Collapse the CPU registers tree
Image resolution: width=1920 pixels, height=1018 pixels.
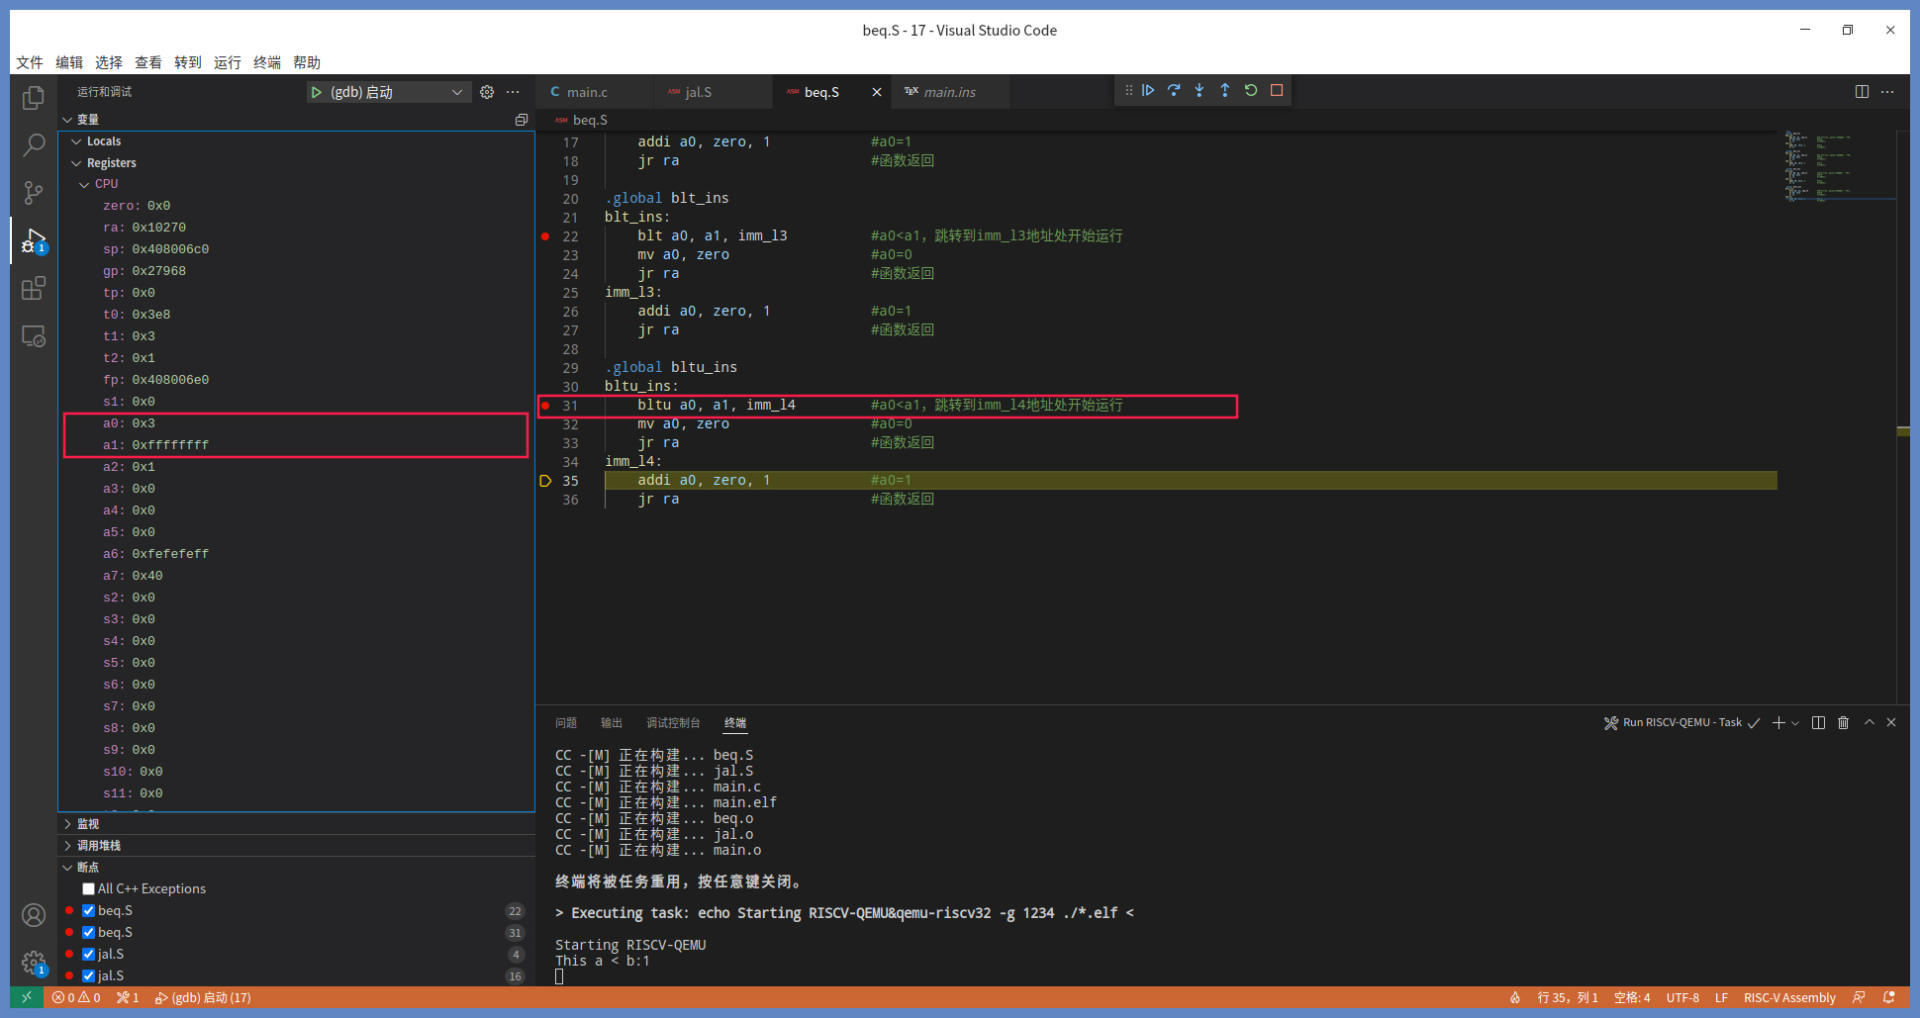click(x=85, y=185)
